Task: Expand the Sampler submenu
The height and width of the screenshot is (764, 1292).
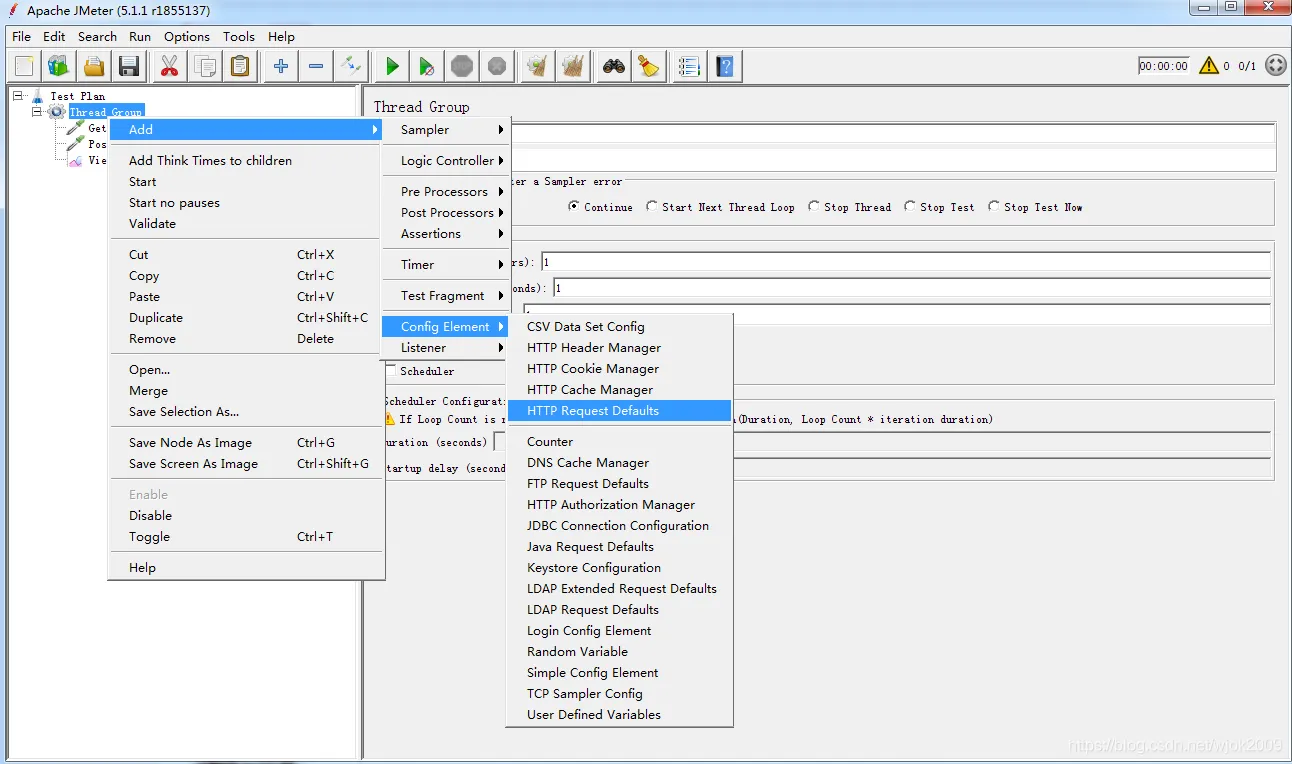Action: pos(447,130)
